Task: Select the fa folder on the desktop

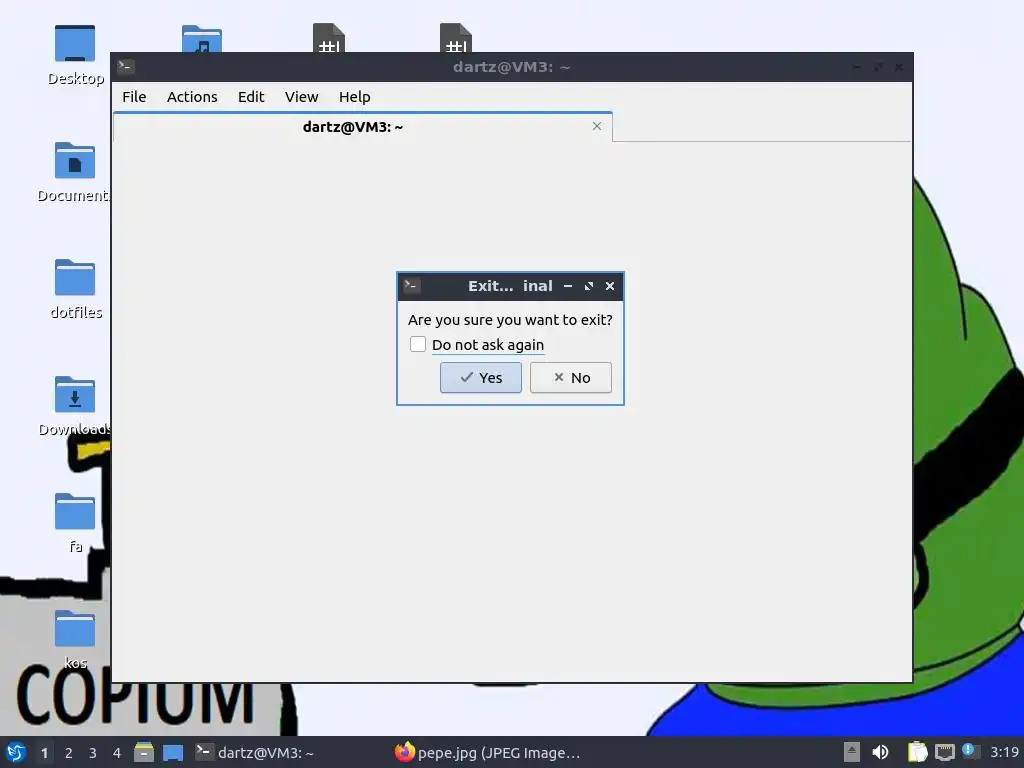Action: (x=74, y=511)
